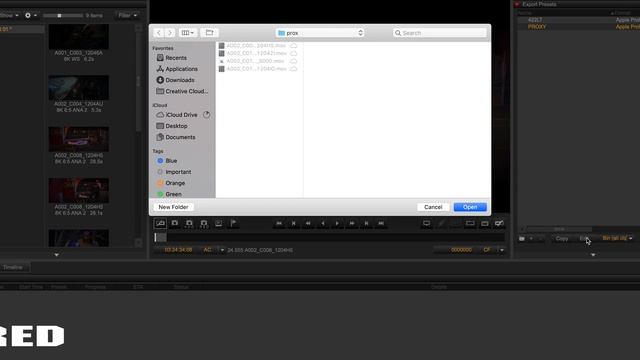Select Applications in Favorites sidebar
This screenshot has height=360, width=640.
tap(177, 69)
